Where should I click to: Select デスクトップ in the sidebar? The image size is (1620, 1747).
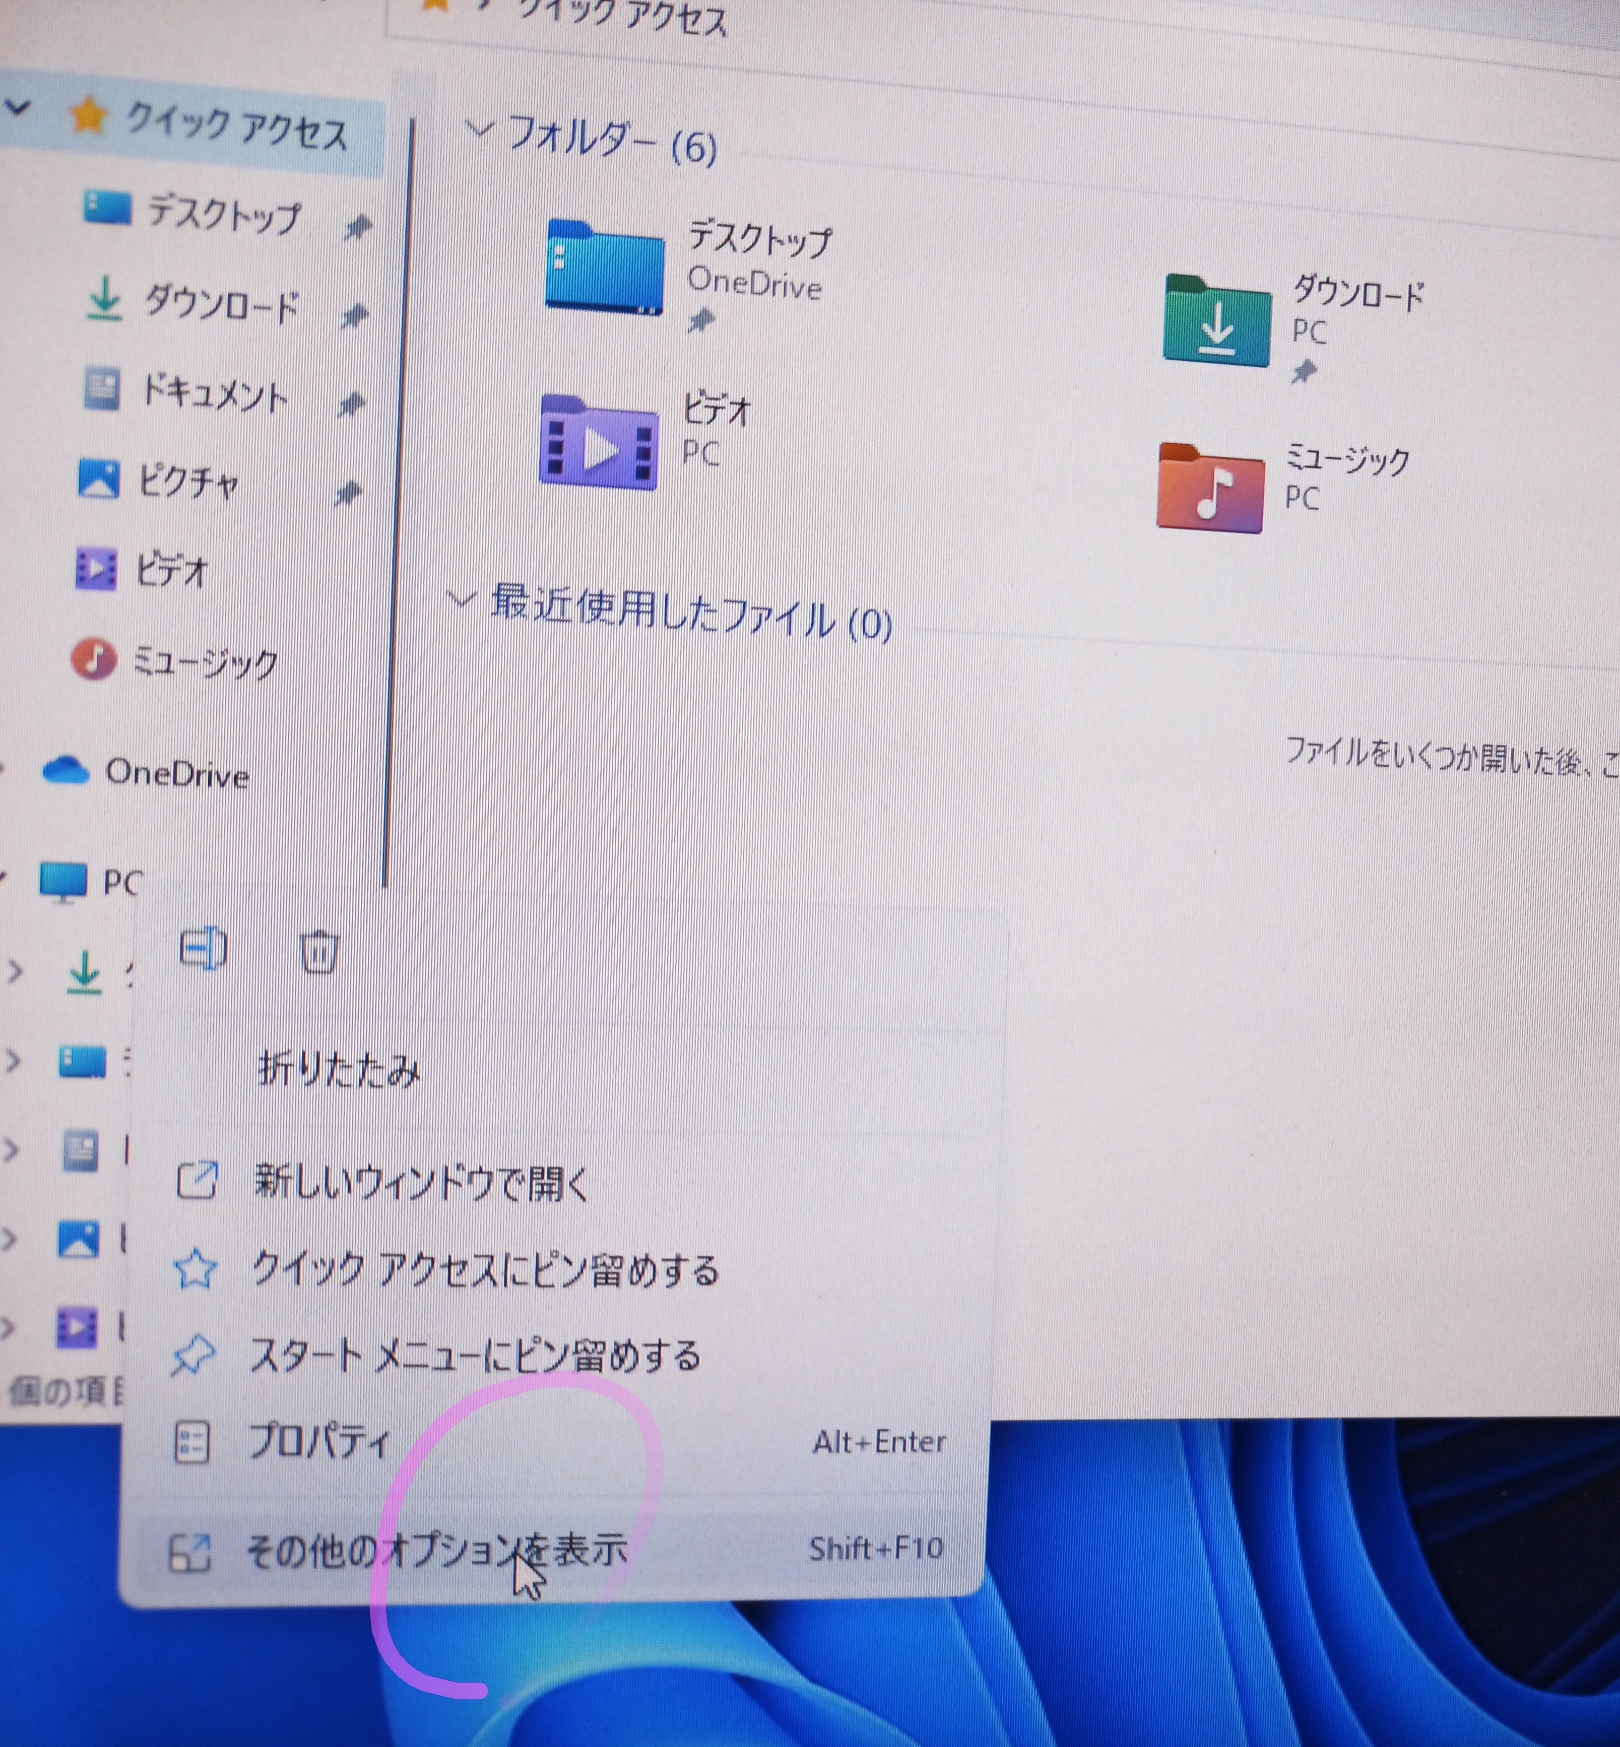pos(224,214)
